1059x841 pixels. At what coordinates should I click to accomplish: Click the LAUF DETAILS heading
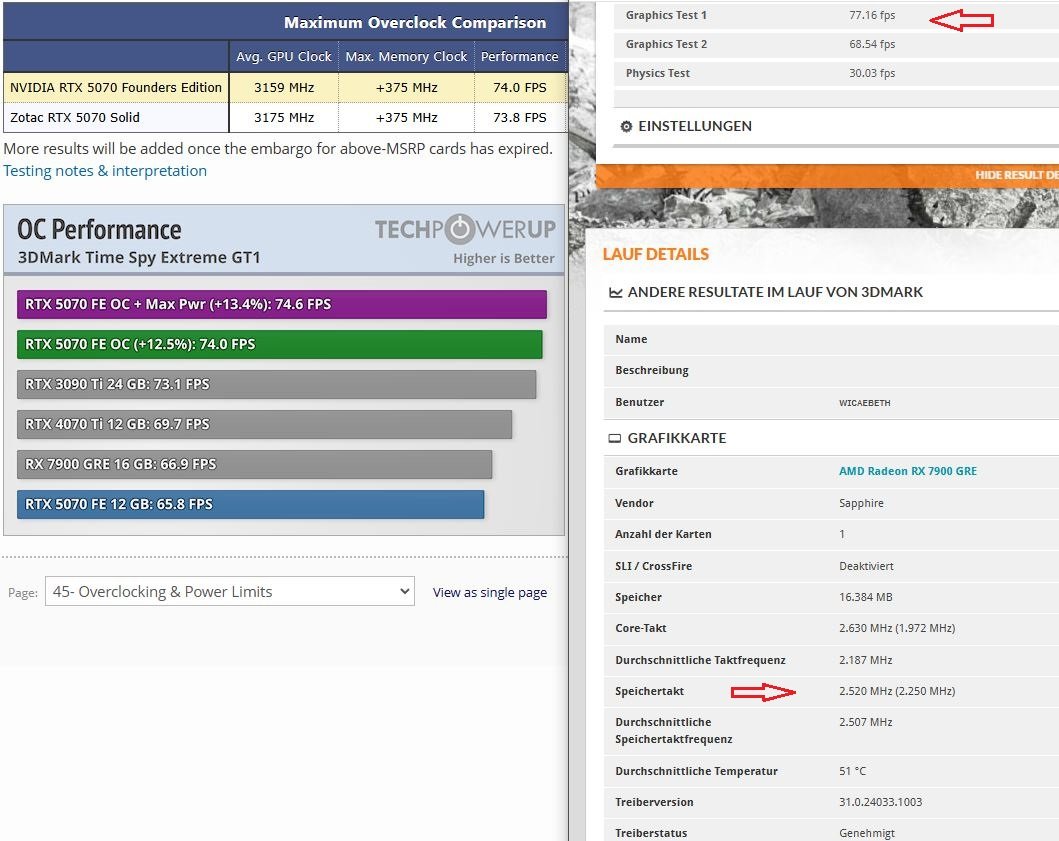pyautogui.click(x=655, y=254)
